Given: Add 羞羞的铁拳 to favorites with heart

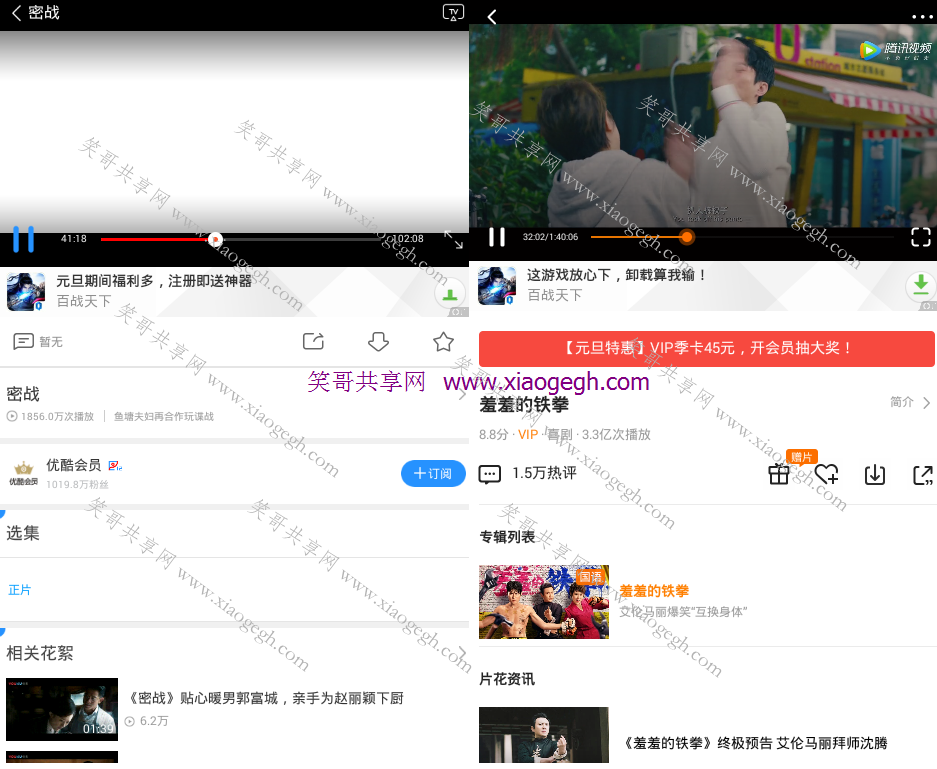Looking at the screenshot, I should [827, 474].
